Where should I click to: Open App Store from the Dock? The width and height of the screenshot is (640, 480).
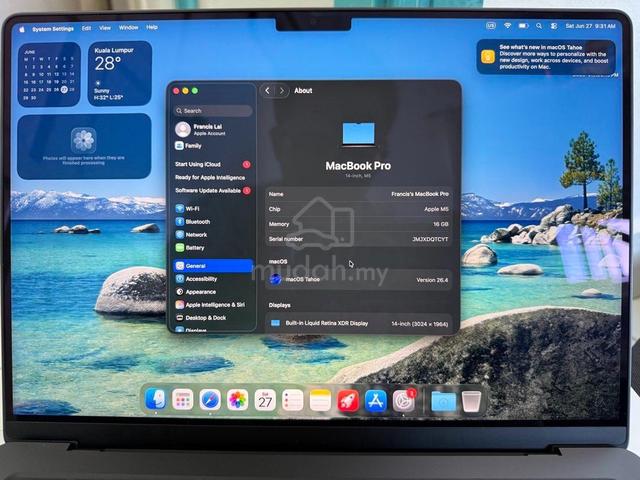[x=376, y=400]
